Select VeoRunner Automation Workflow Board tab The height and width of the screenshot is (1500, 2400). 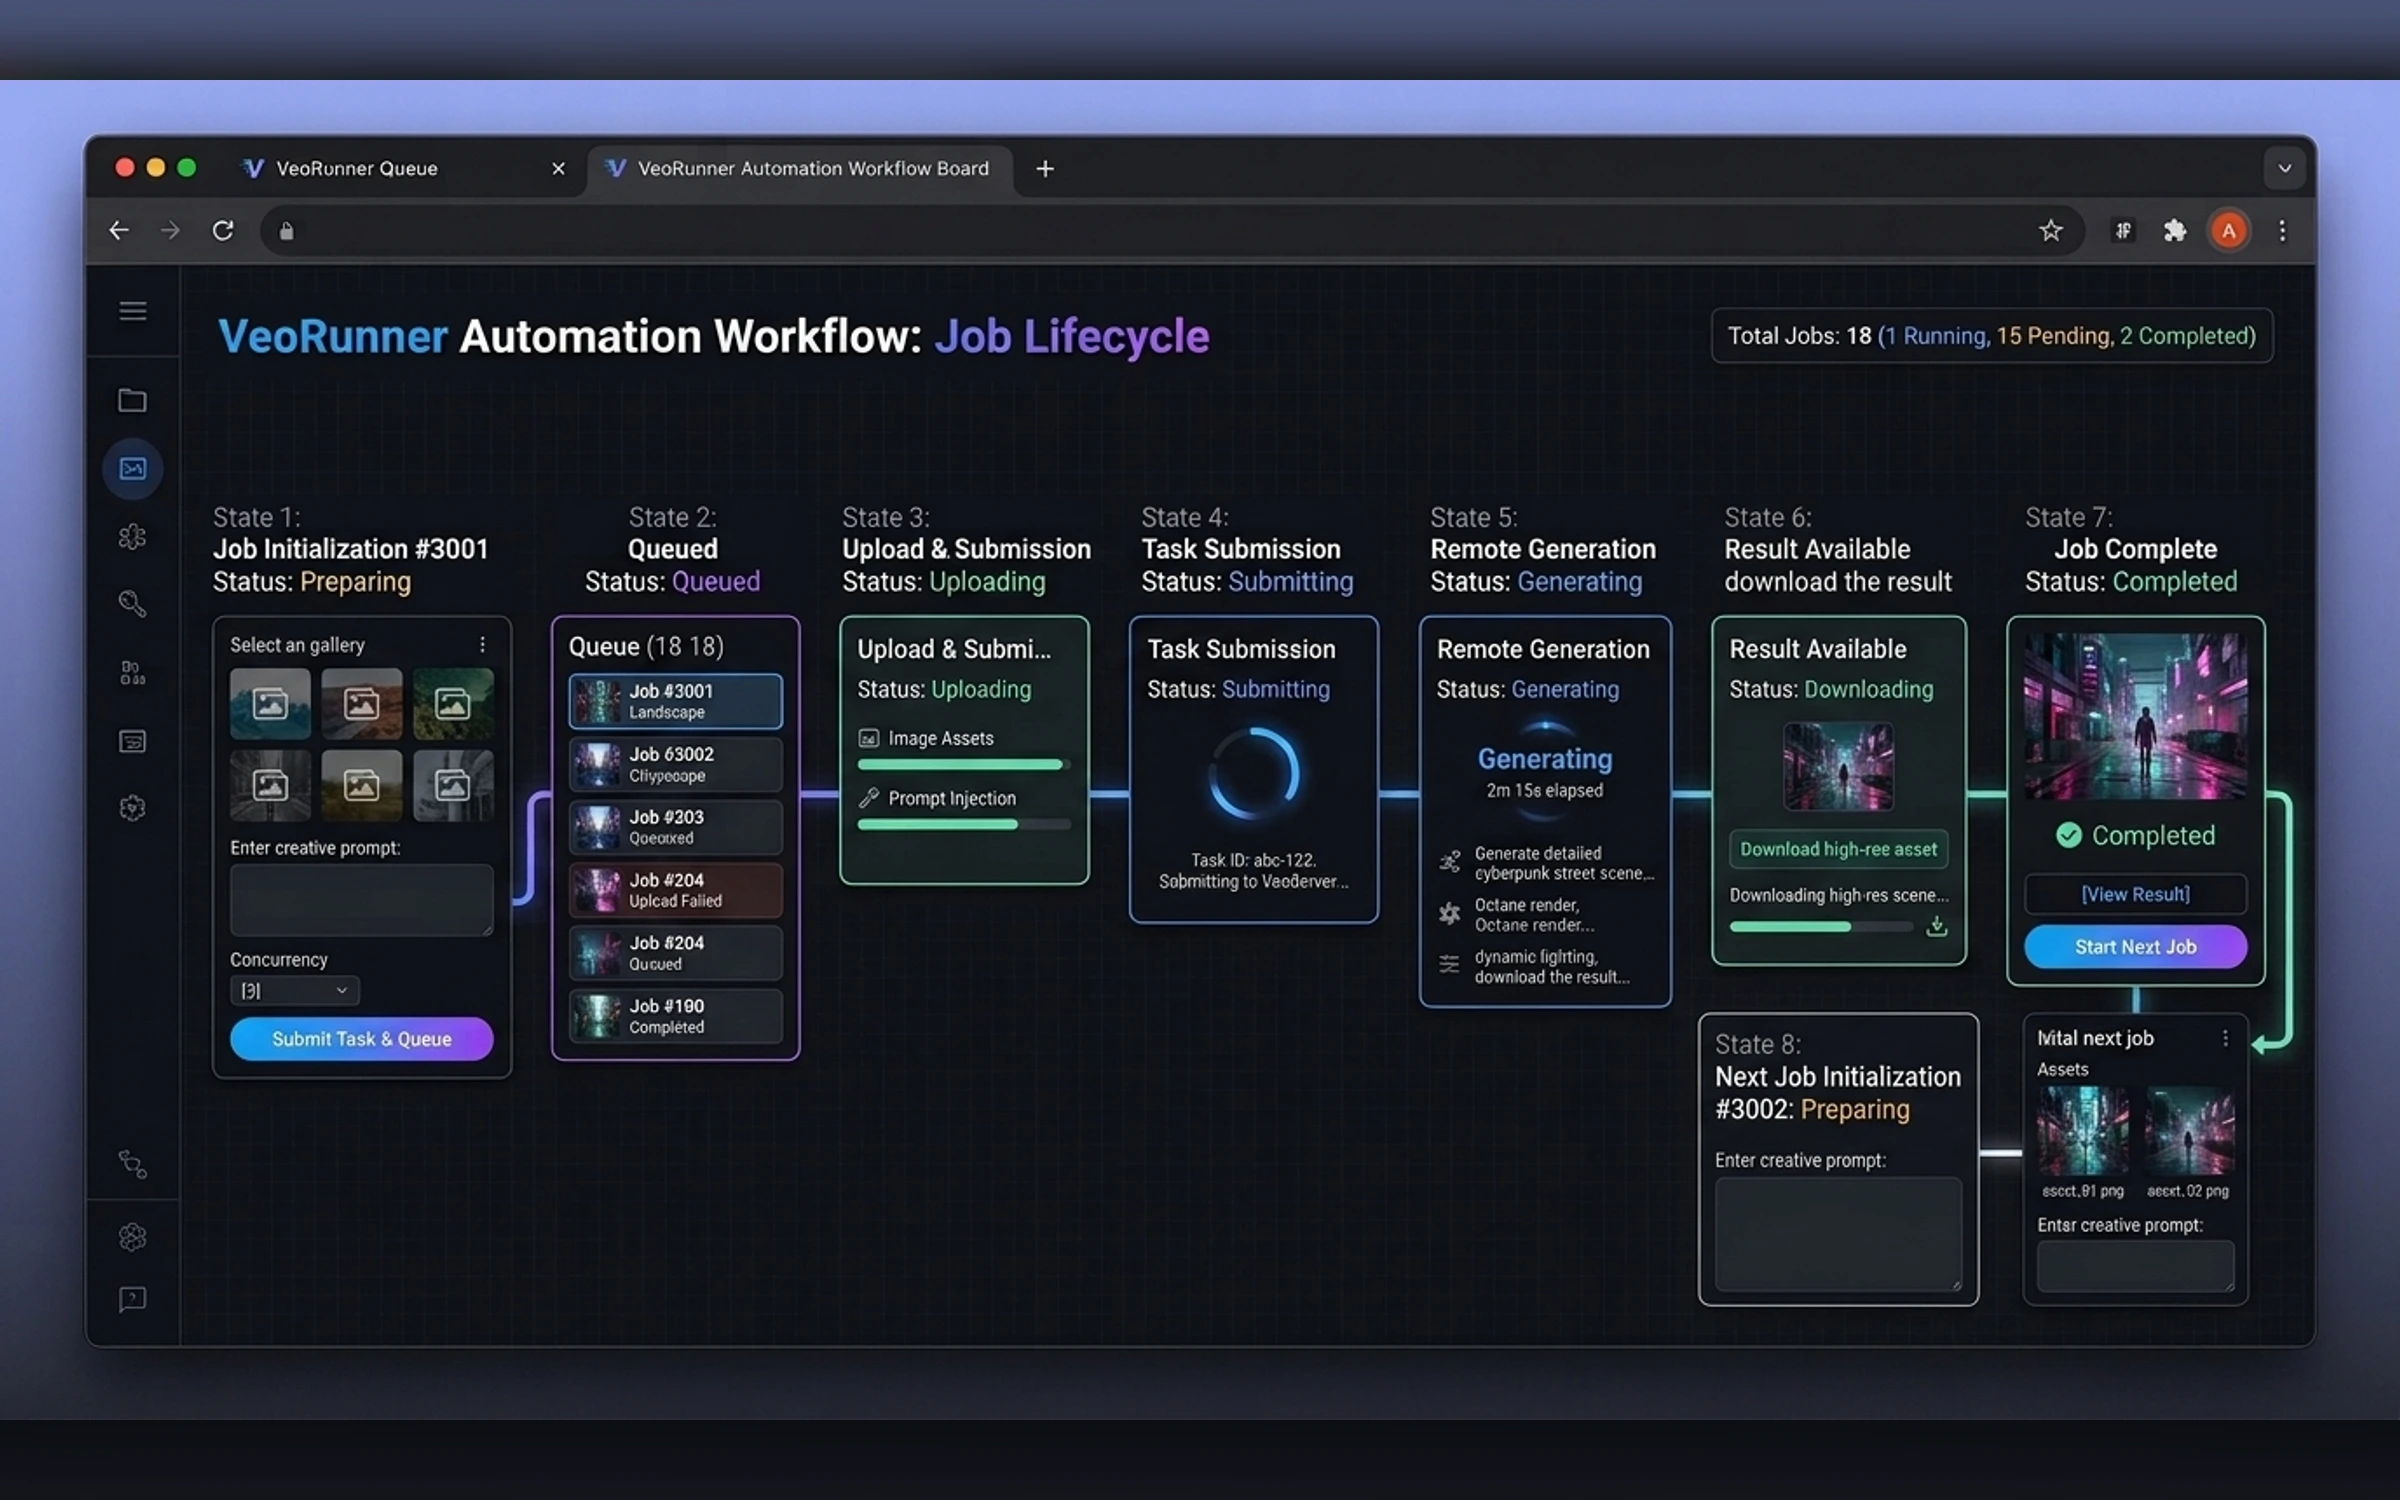pyautogui.click(x=799, y=169)
